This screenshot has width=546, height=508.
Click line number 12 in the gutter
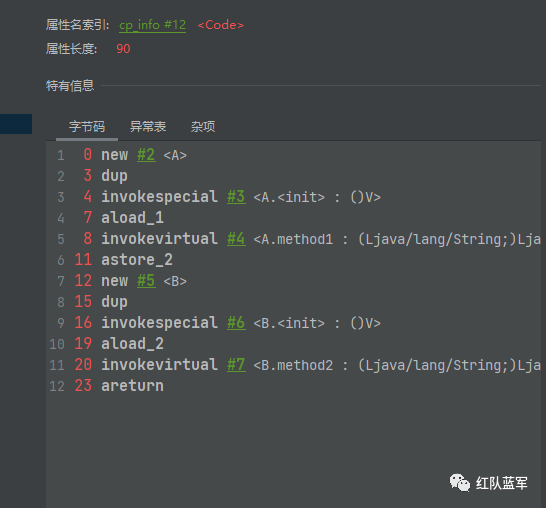[x=57, y=386]
